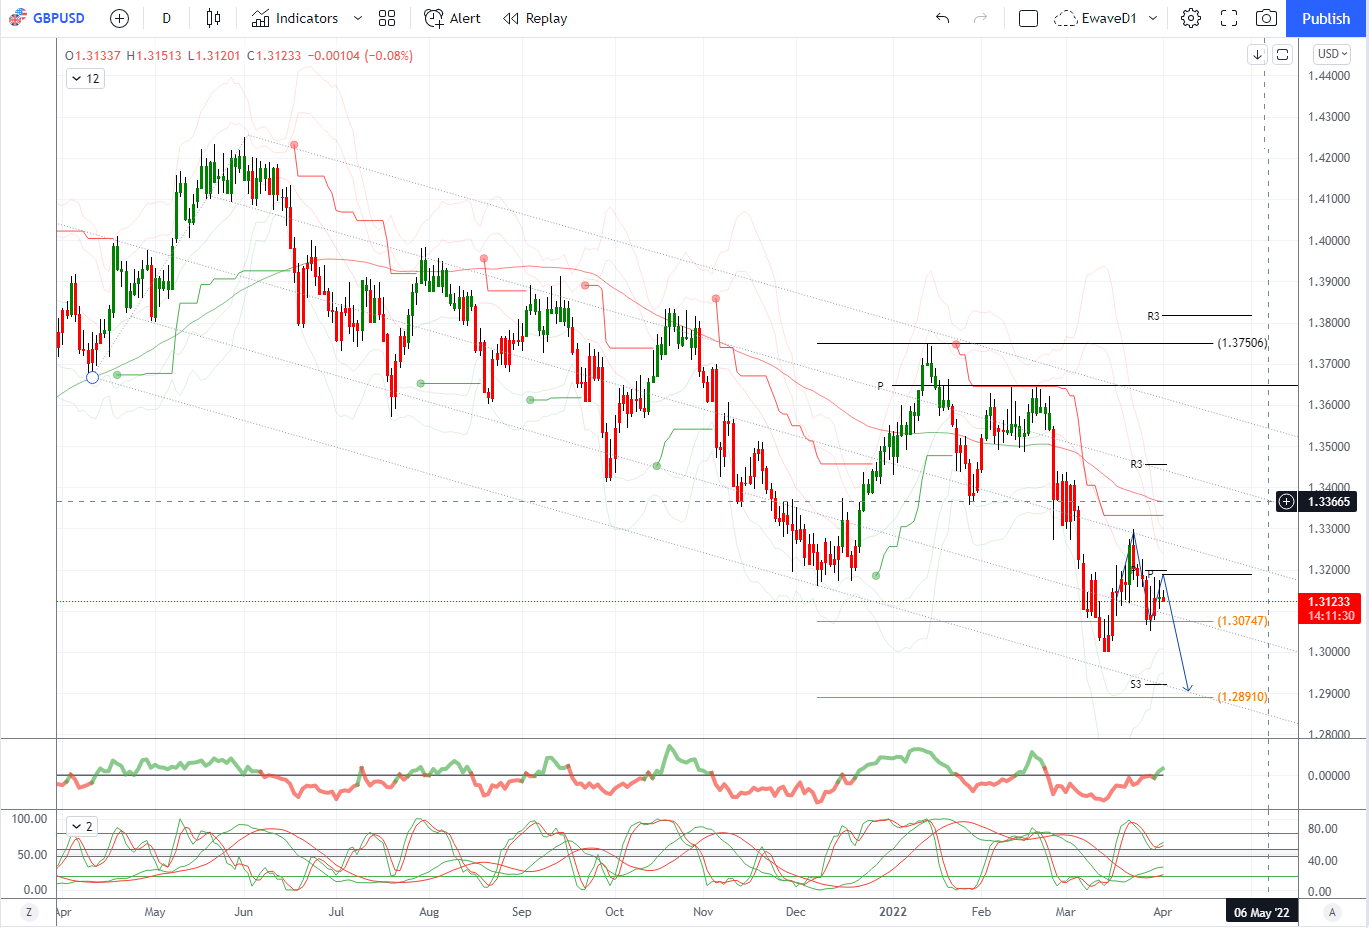Click the 1.28910 orange price label
The width and height of the screenshot is (1369, 928).
pyautogui.click(x=1241, y=697)
